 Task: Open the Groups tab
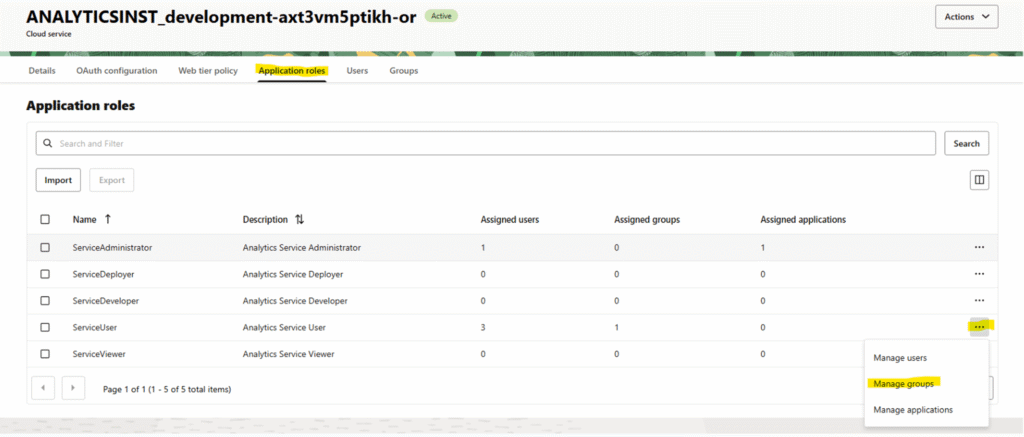(403, 71)
